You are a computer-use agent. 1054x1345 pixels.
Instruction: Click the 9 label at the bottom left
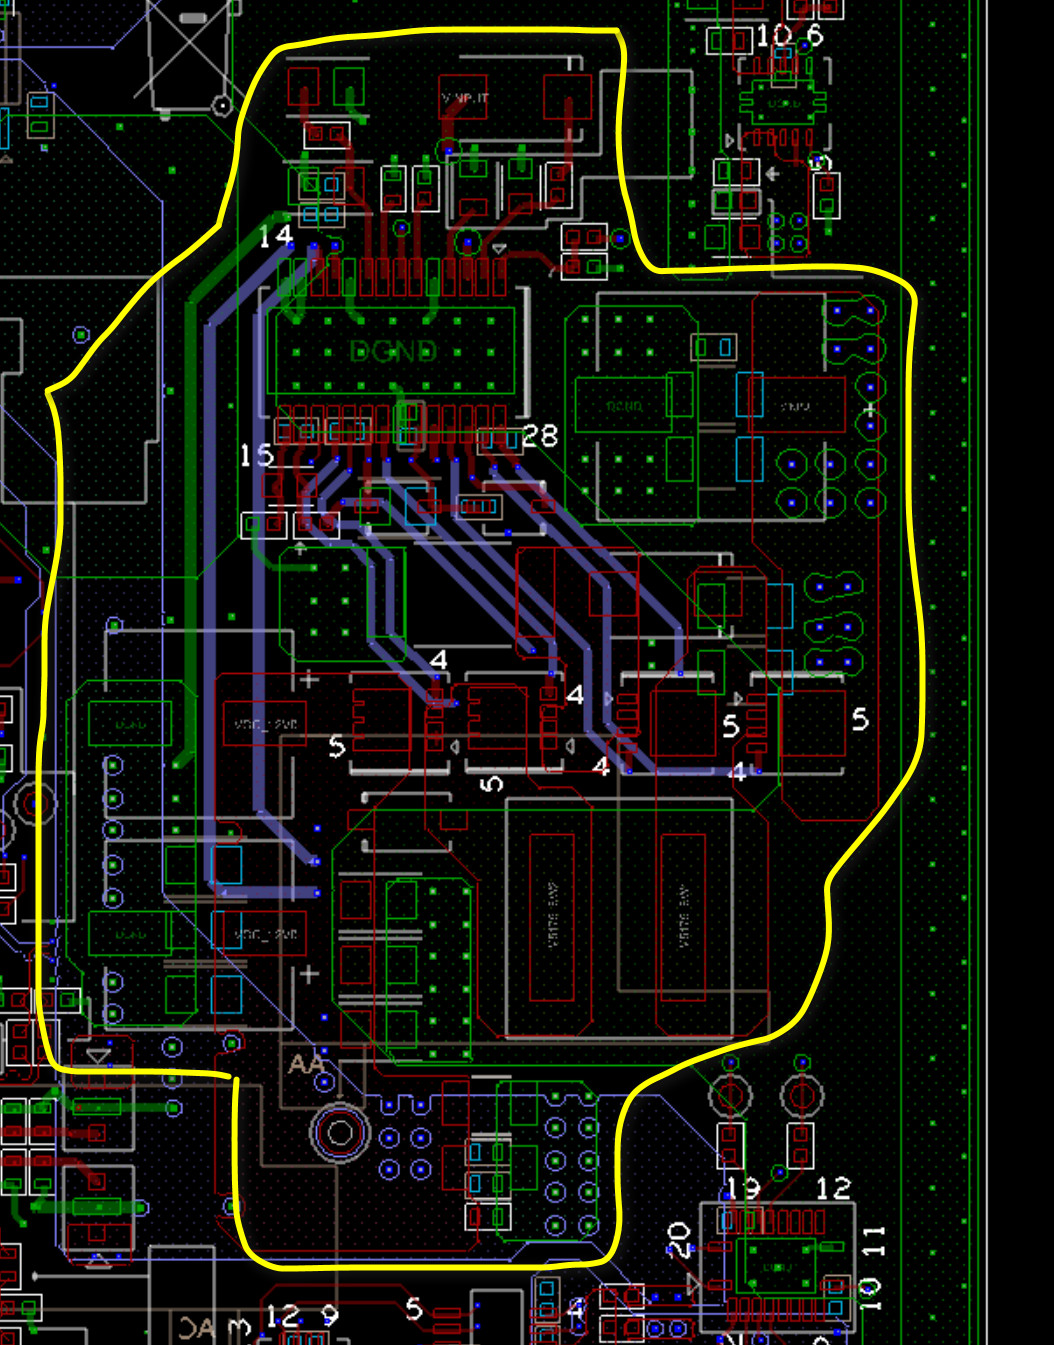(x=330, y=1316)
